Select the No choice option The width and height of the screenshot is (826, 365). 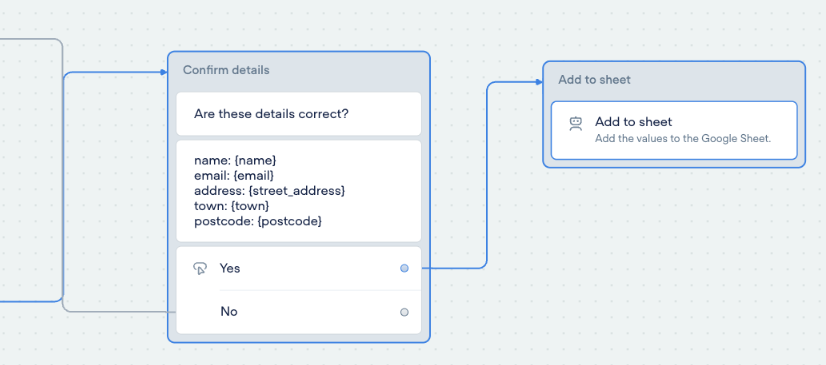point(299,312)
